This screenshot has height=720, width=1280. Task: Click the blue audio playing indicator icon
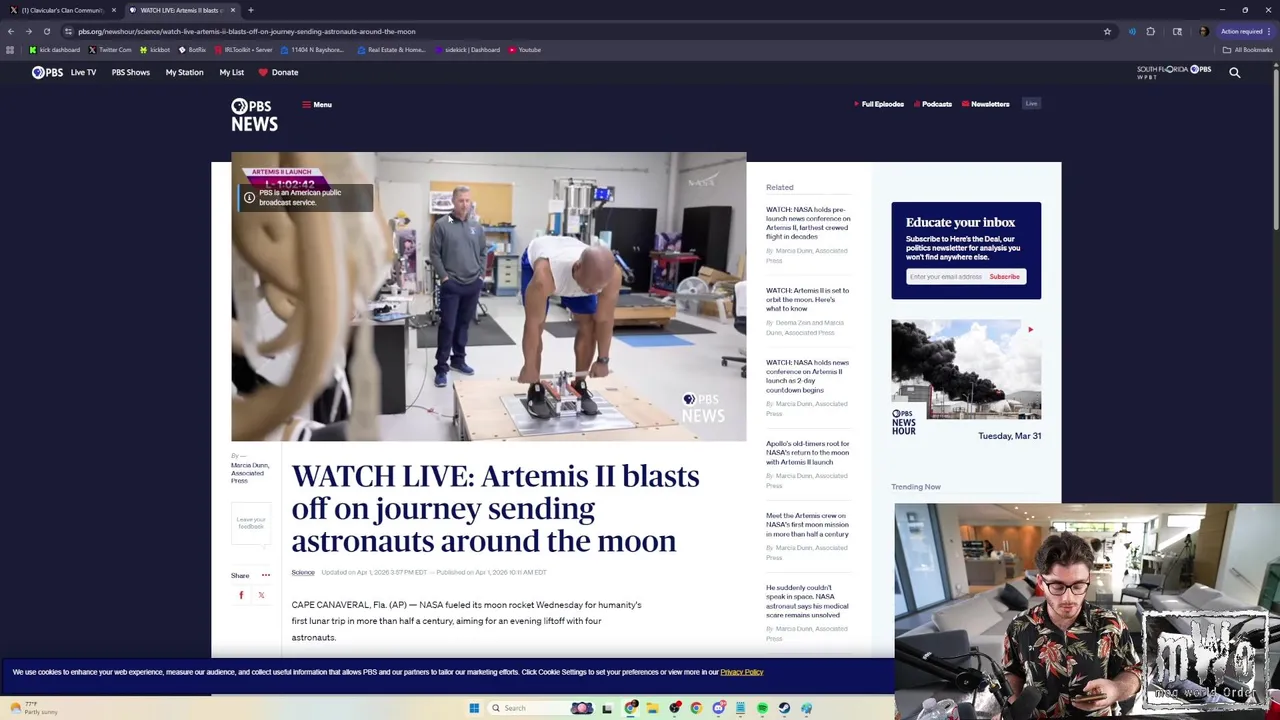coord(1132,31)
